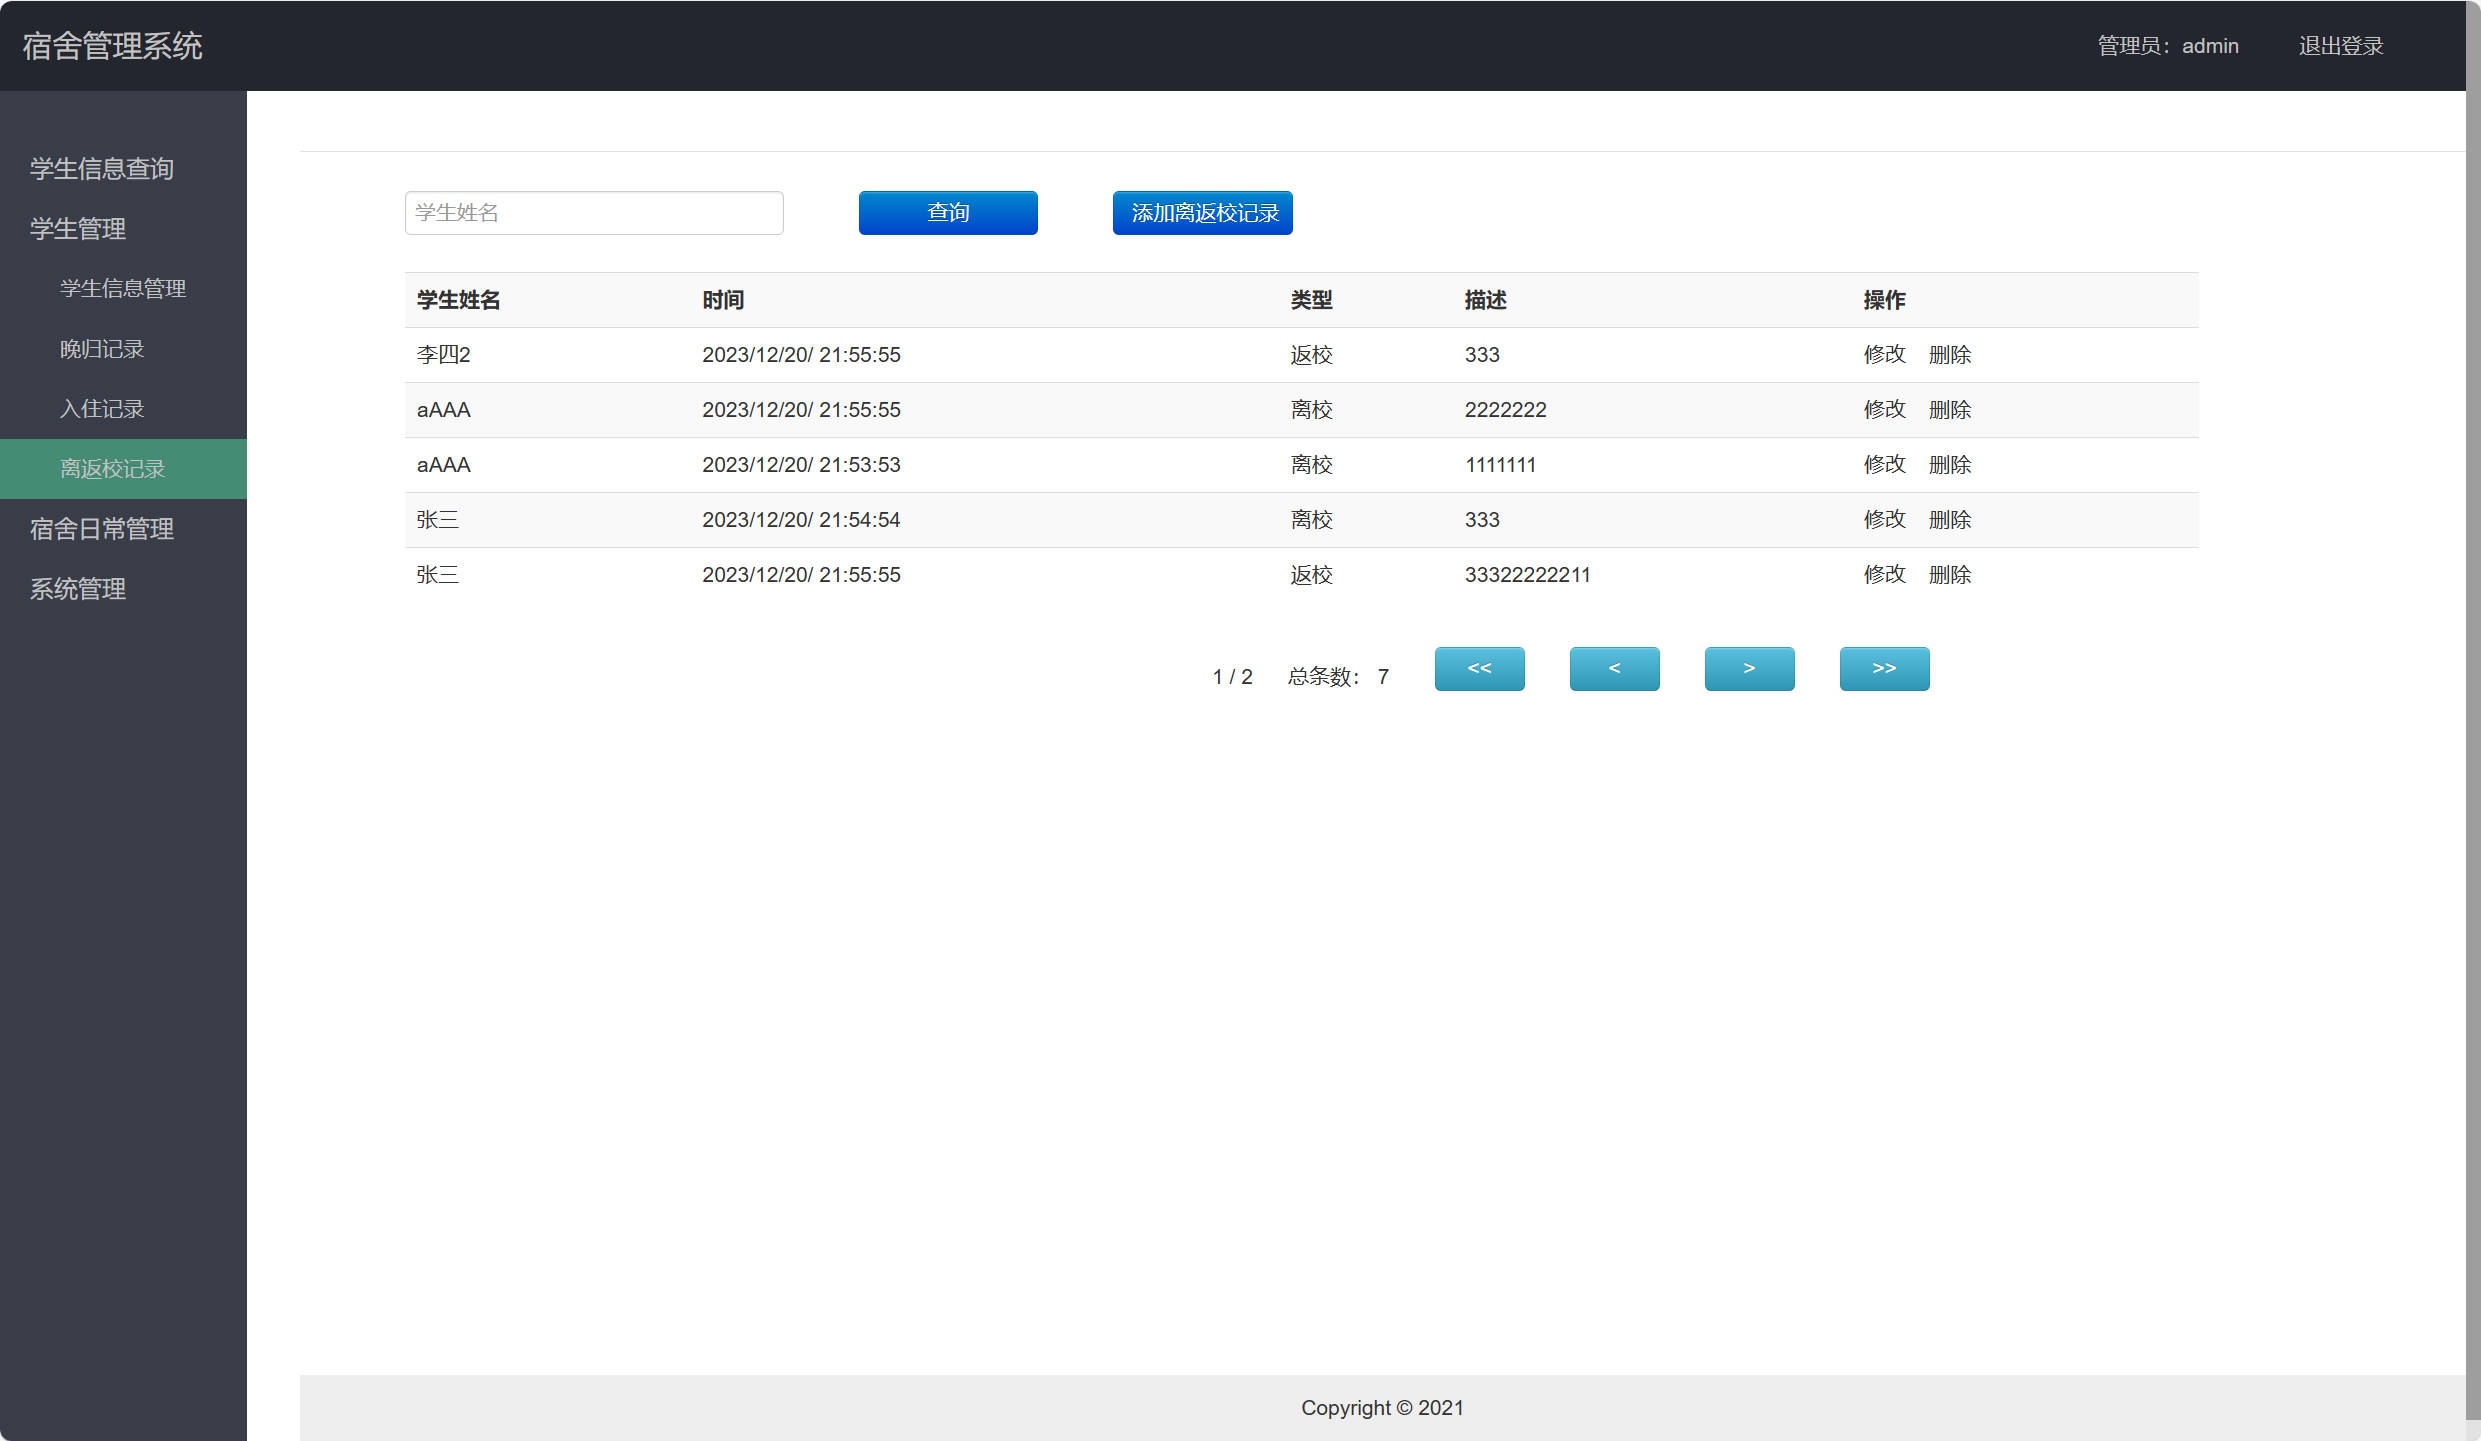This screenshot has height=1441, width=2481.
Task: Click 退出登录 logout link
Action: pyautogui.click(x=2340, y=46)
